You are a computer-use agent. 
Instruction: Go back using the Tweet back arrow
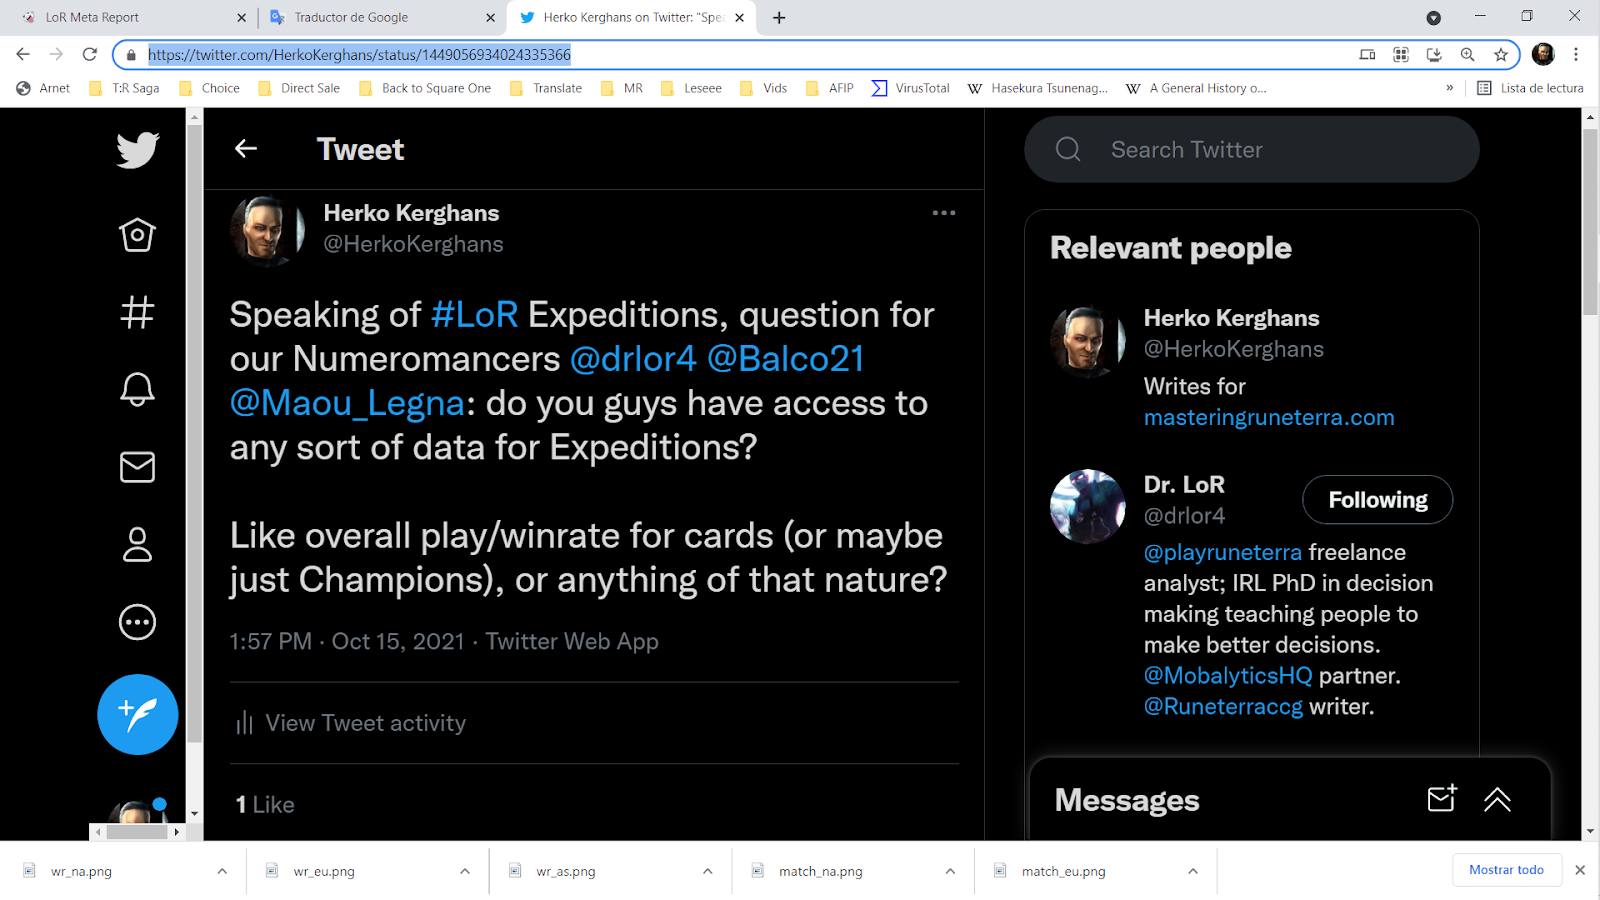[246, 149]
